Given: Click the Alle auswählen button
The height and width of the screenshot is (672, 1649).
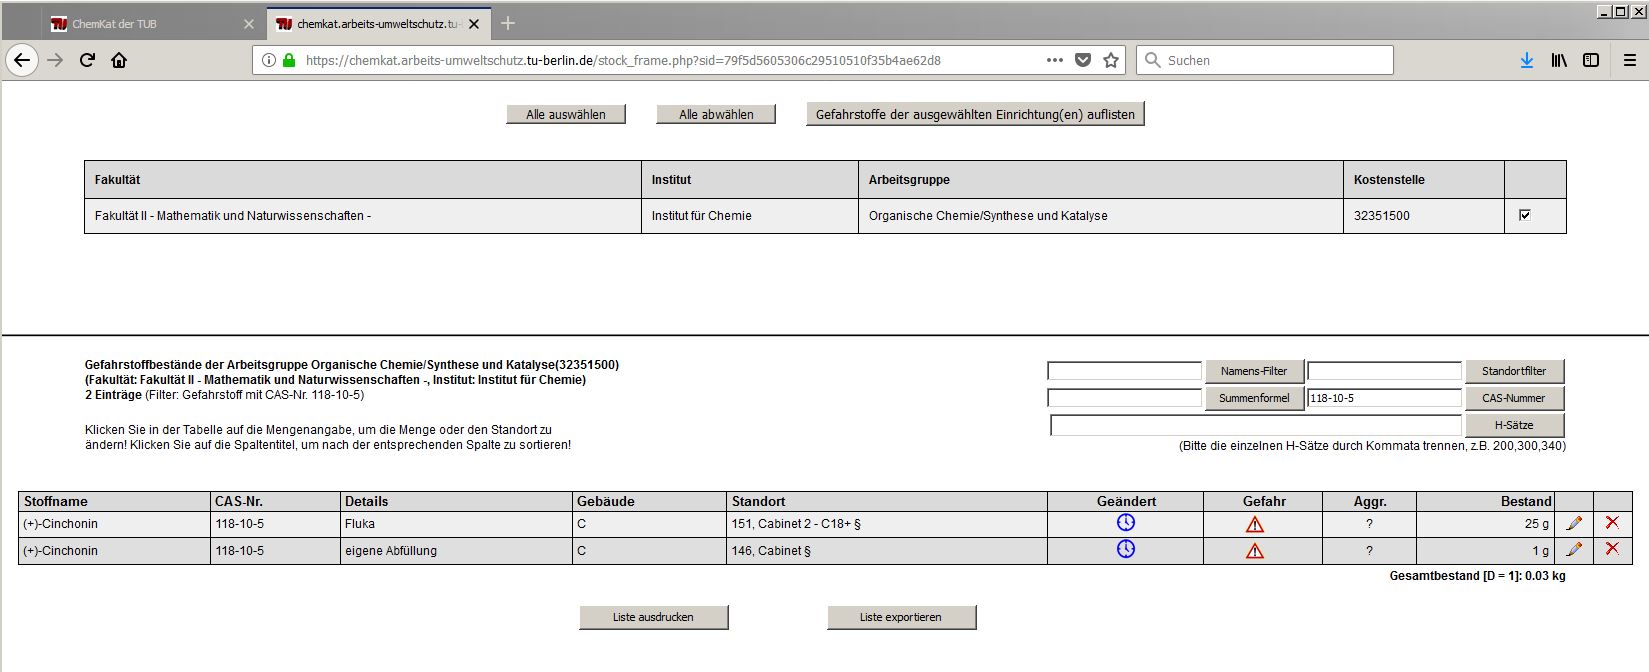Looking at the screenshot, I should pos(566,115).
